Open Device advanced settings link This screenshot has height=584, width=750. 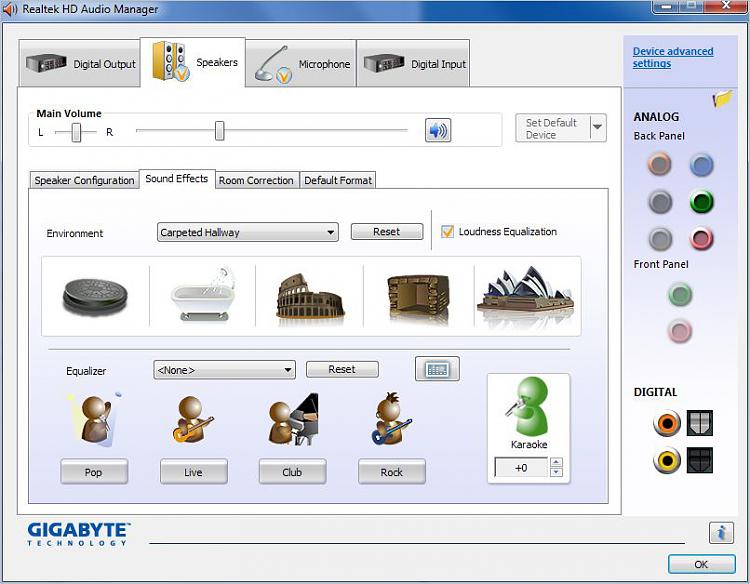coord(673,57)
